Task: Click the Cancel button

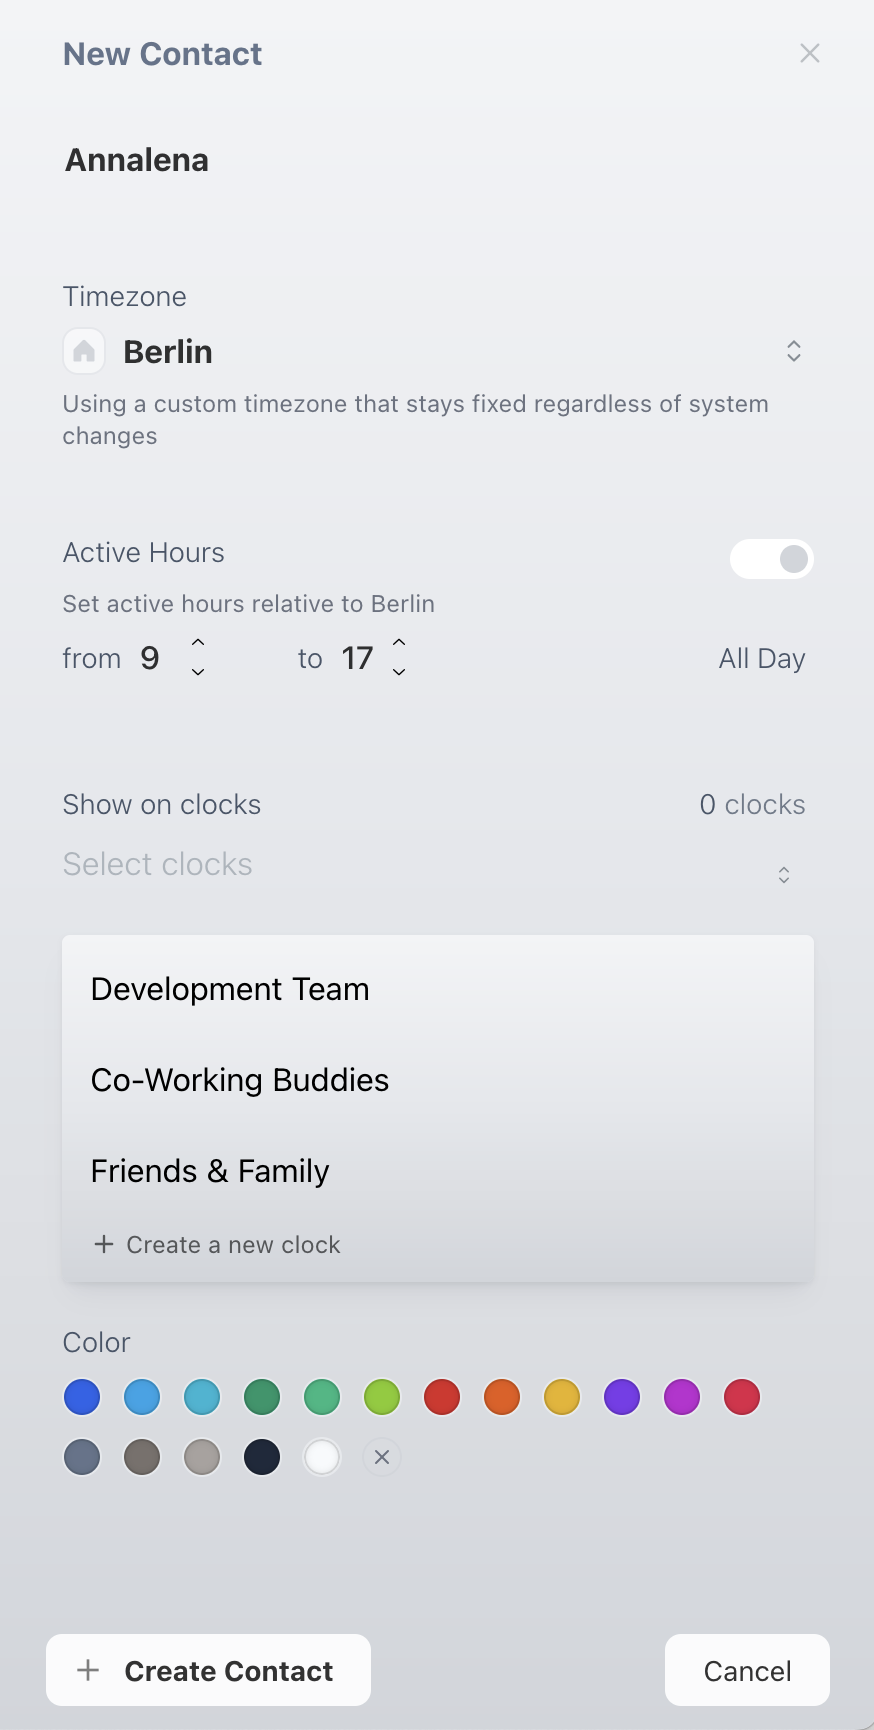Action: pyautogui.click(x=747, y=1670)
